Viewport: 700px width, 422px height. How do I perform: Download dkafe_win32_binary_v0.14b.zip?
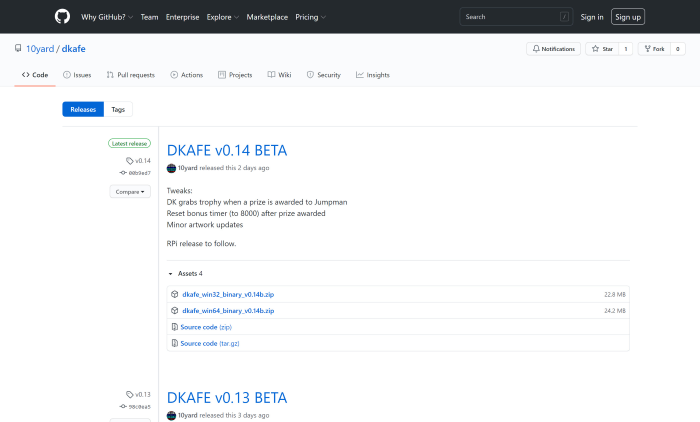tap(228, 294)
